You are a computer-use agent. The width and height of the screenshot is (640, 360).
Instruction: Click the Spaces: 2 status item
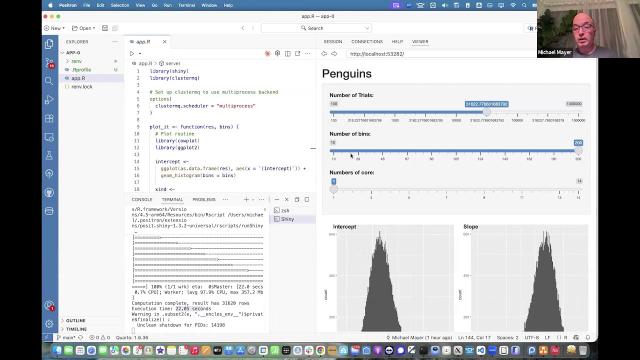coord(507,338)
